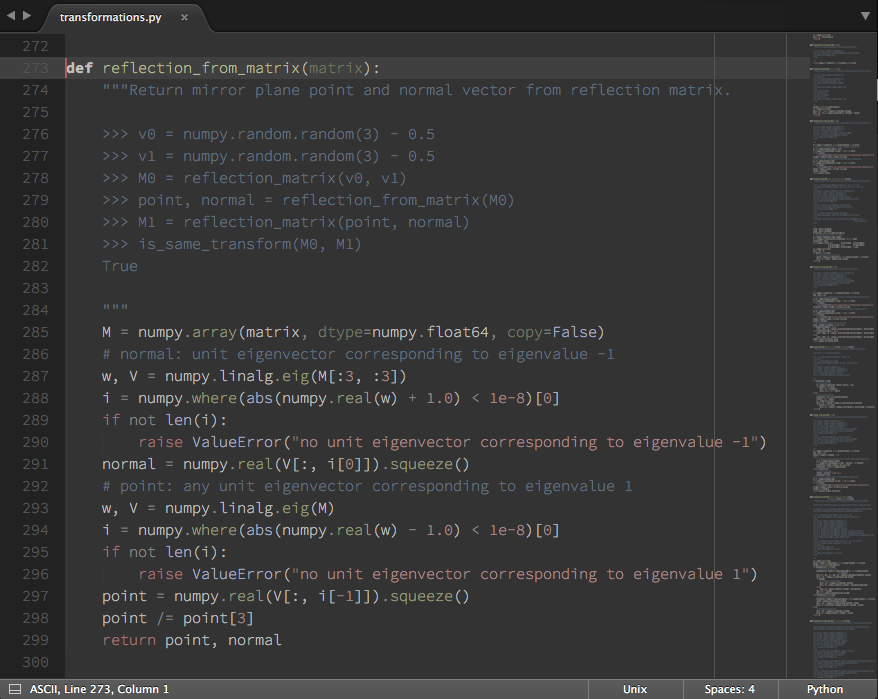878x699 pixels.
Task: Click the 'return point, normal' line
Action: tap(192, 640)
